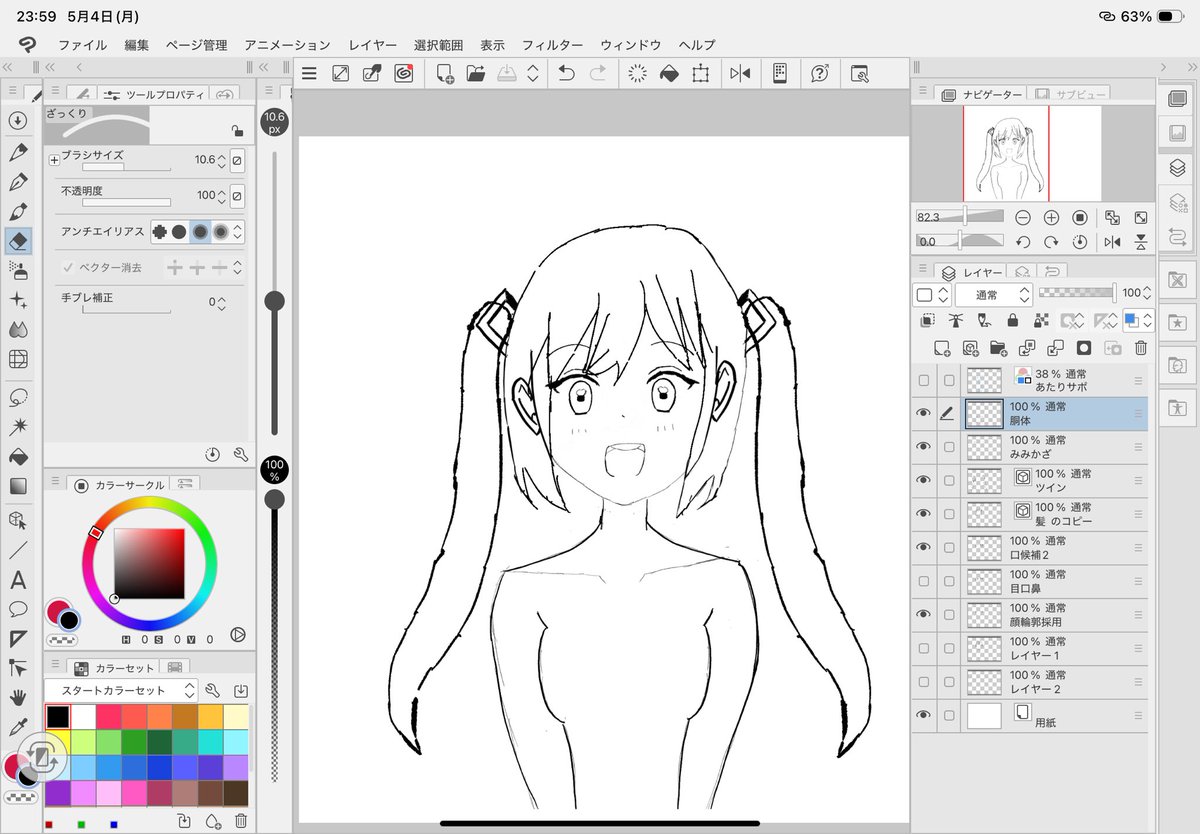Show the レイヤー1 layer

pyautogui.click(x=923, y=648)
